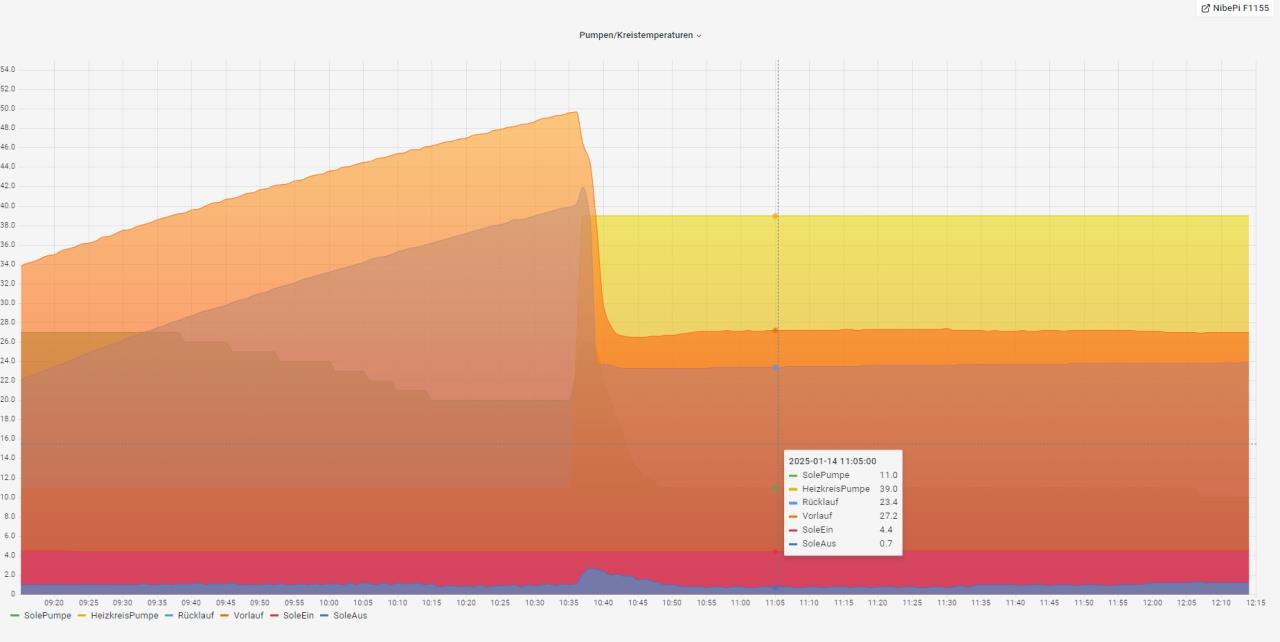Select the HeizkreisPumpe data point on the crosshair
The width and height of the screenshot is (1280, 642).
click(775, 216)
